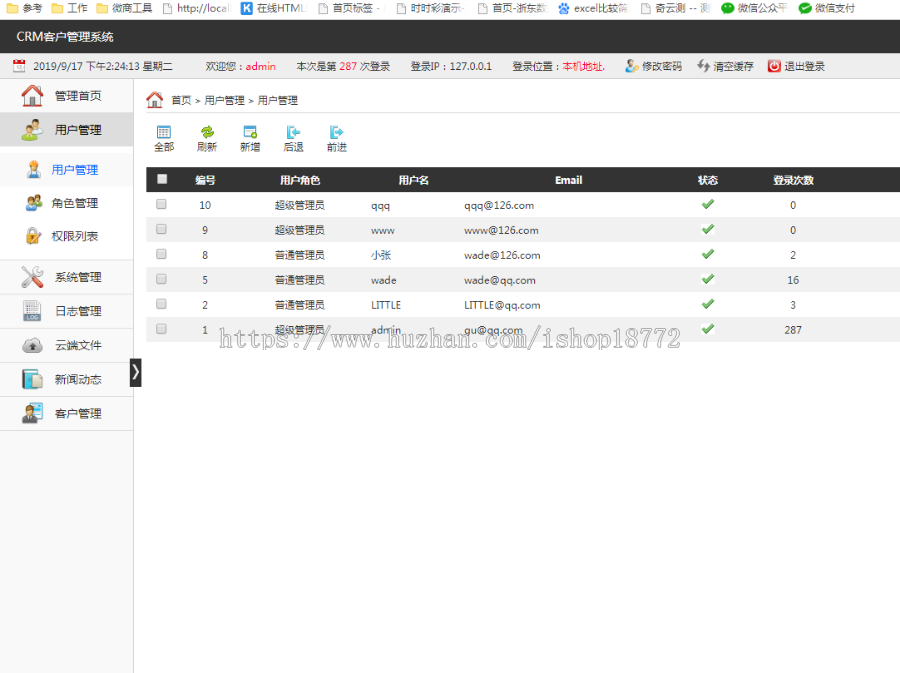Click the 登录次数 column header
This screenshot has height=673, width=900.
pos(793,180)
